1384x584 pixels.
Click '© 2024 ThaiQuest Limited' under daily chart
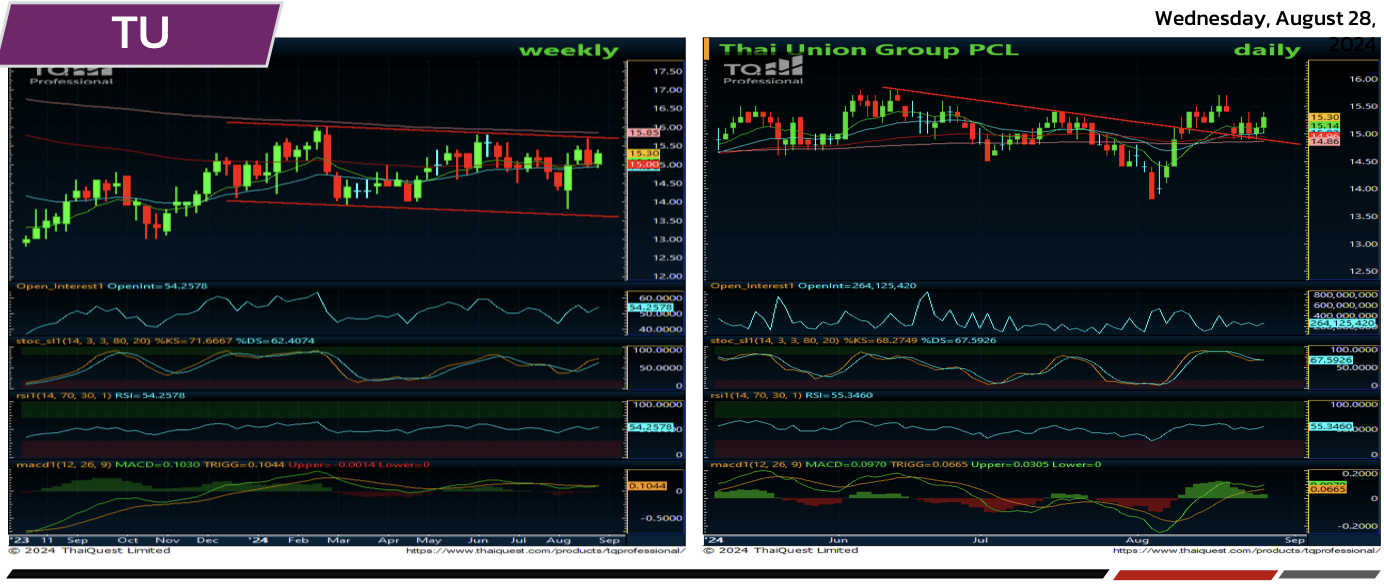(781, 550)
